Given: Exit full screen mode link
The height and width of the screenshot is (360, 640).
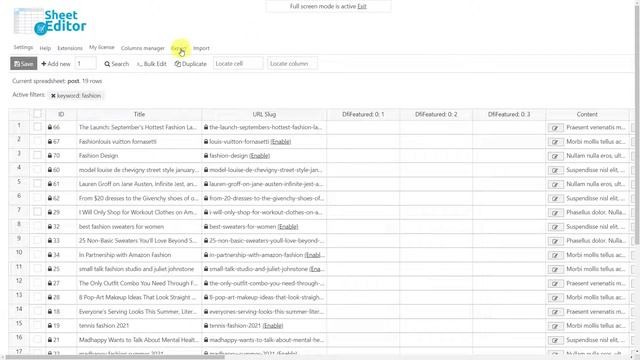Looking at the screenshot, I should click(362, 7).
